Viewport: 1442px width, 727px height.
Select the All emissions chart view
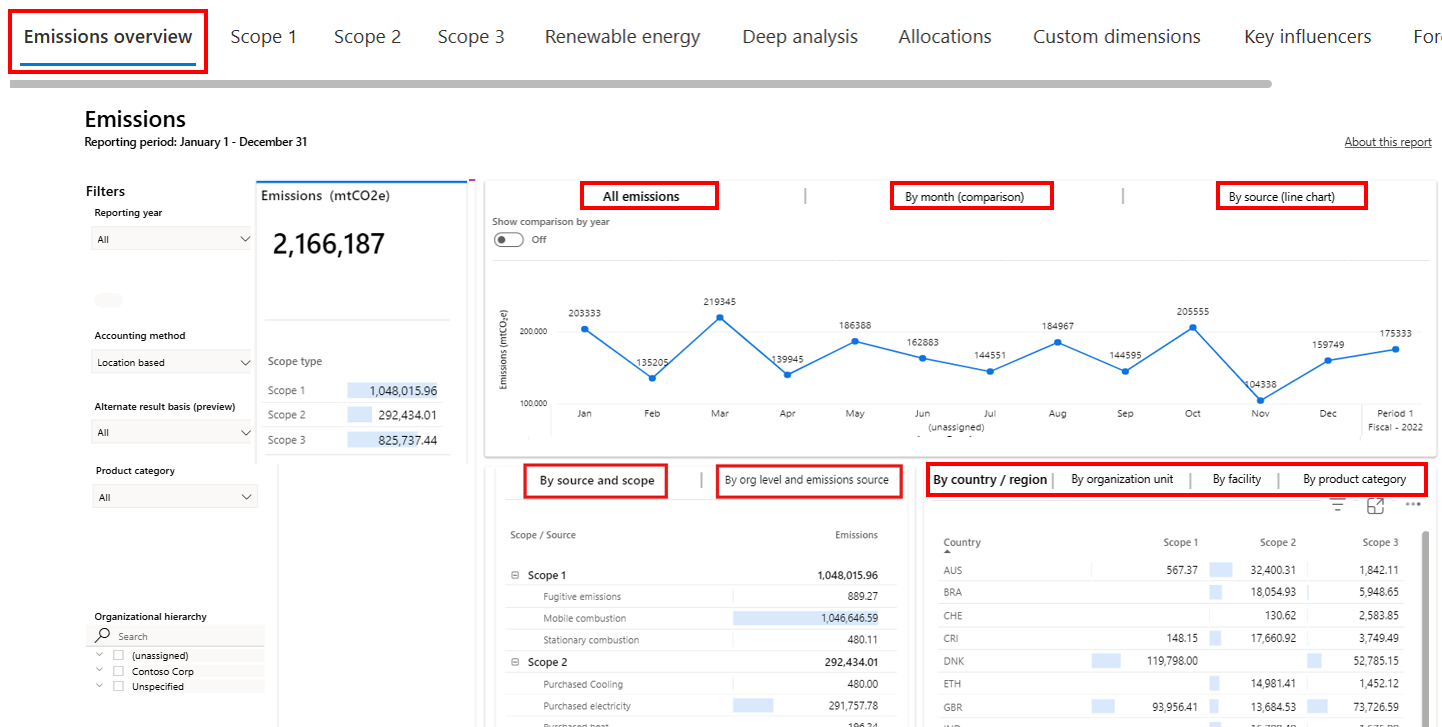(641, 196)
